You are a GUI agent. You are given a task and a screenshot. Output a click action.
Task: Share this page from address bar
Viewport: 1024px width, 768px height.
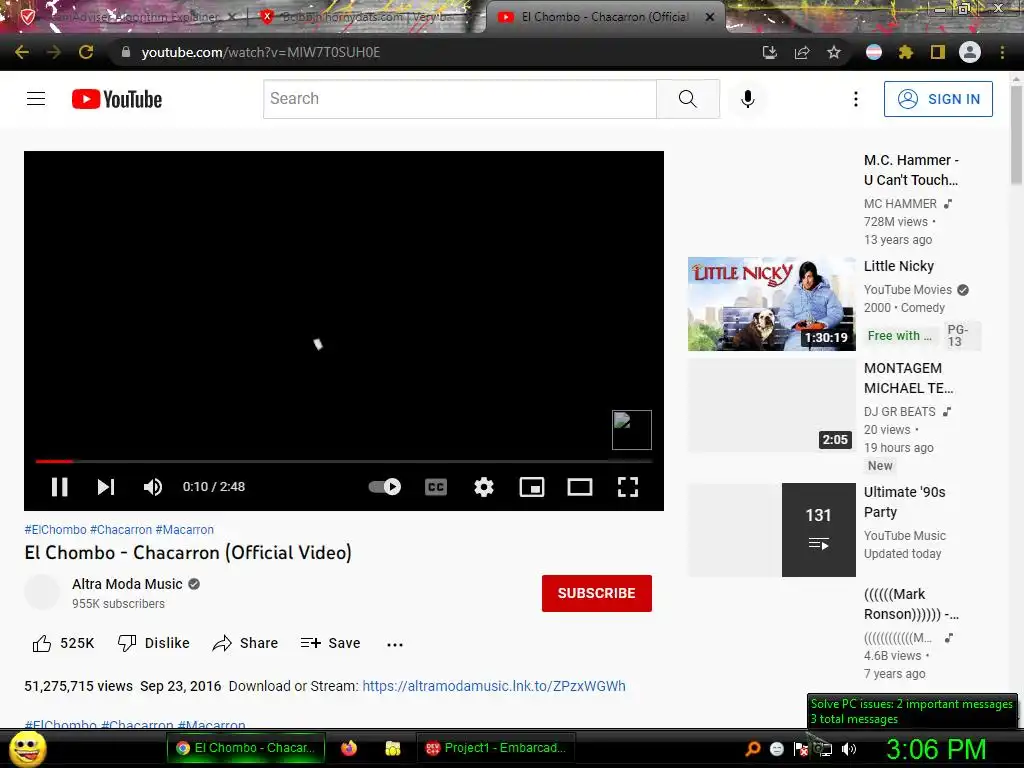(802, 52)
